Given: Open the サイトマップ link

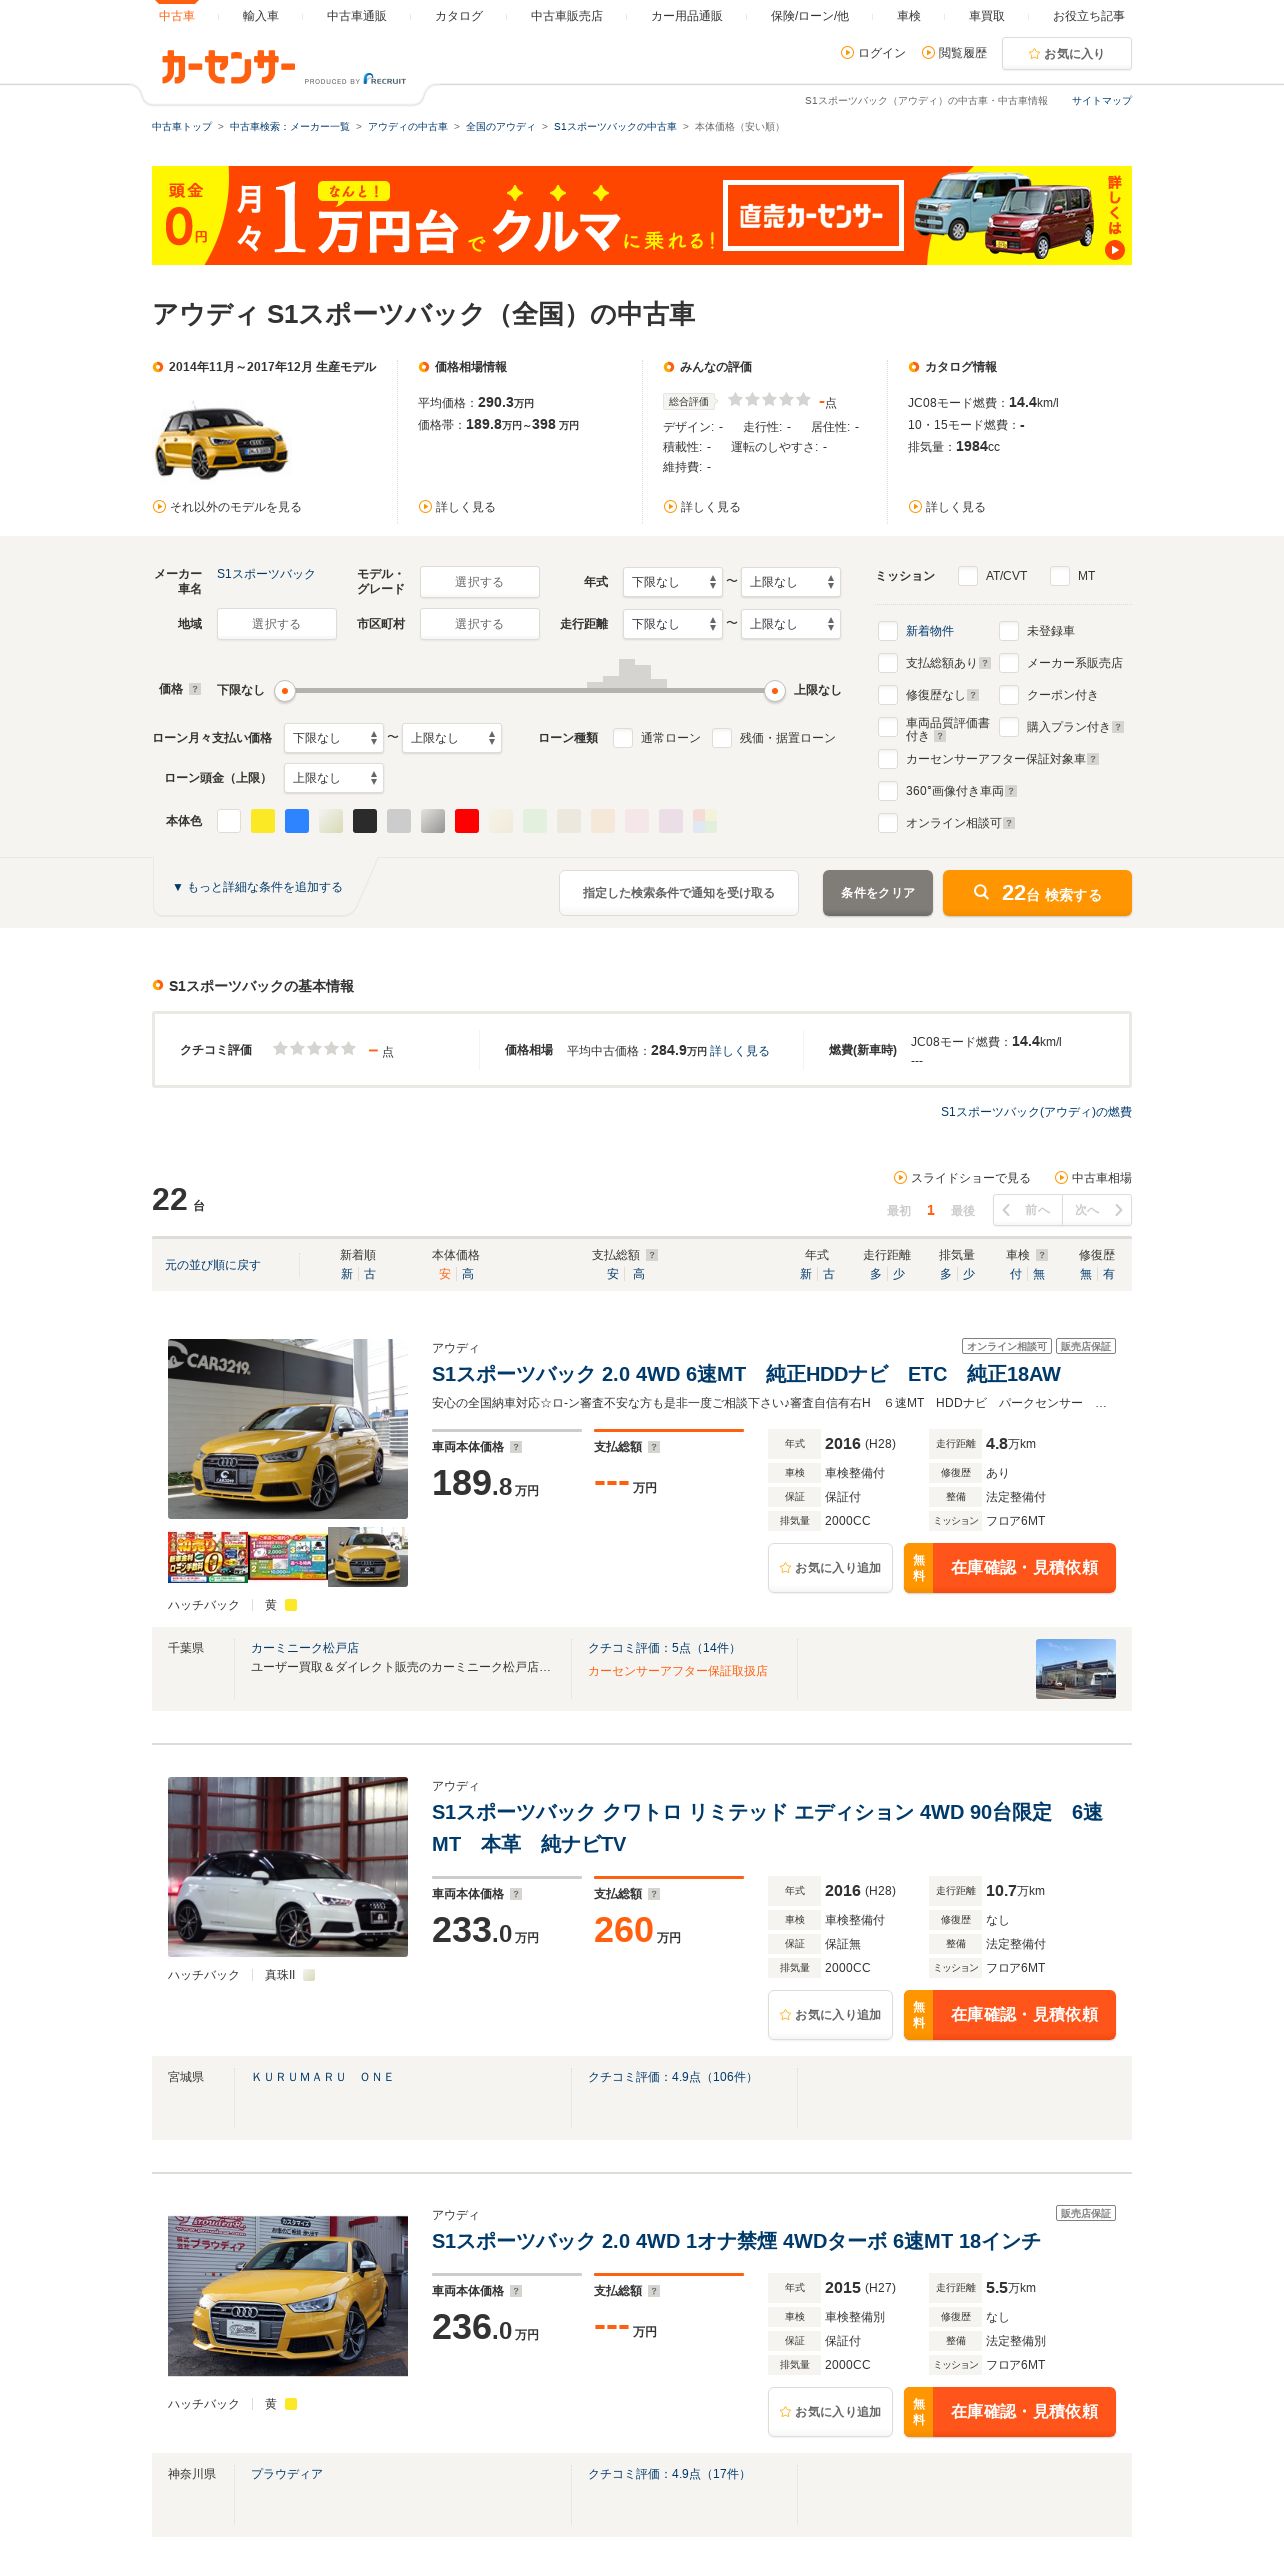Looking at the screenshot, I should tap(1102, 101).
